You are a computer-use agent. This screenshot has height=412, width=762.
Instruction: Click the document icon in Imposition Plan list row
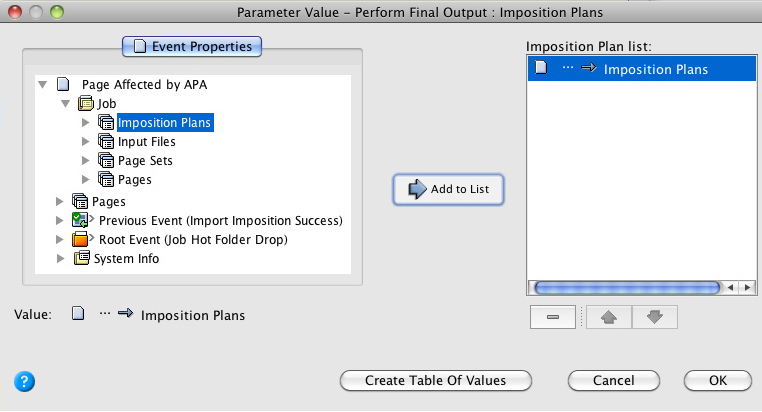[541, 67]
